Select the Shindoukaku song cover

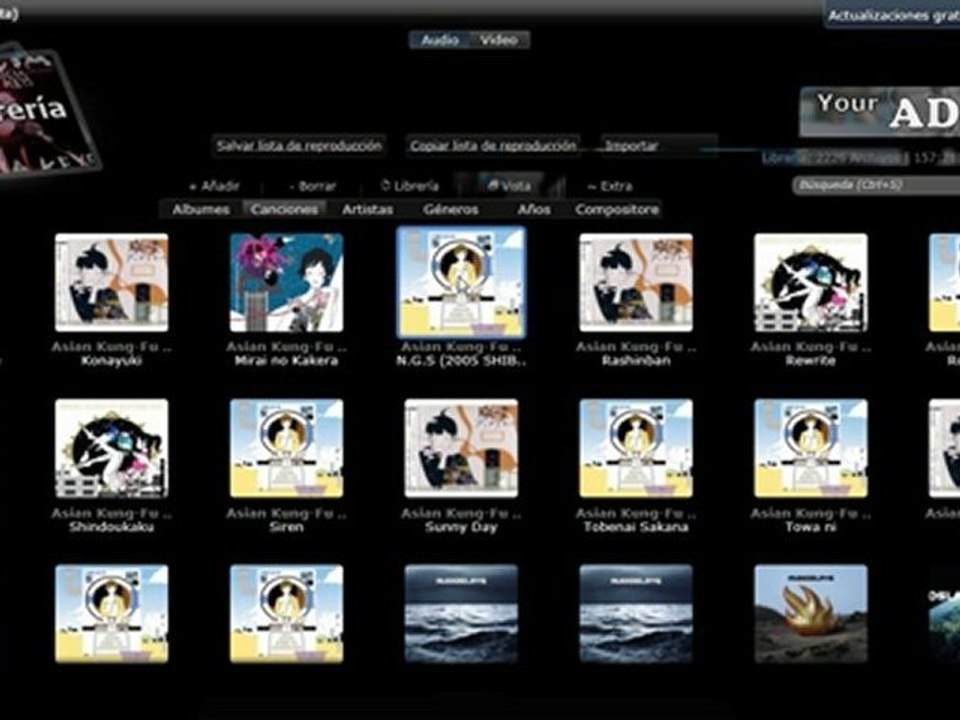(111, 448)
